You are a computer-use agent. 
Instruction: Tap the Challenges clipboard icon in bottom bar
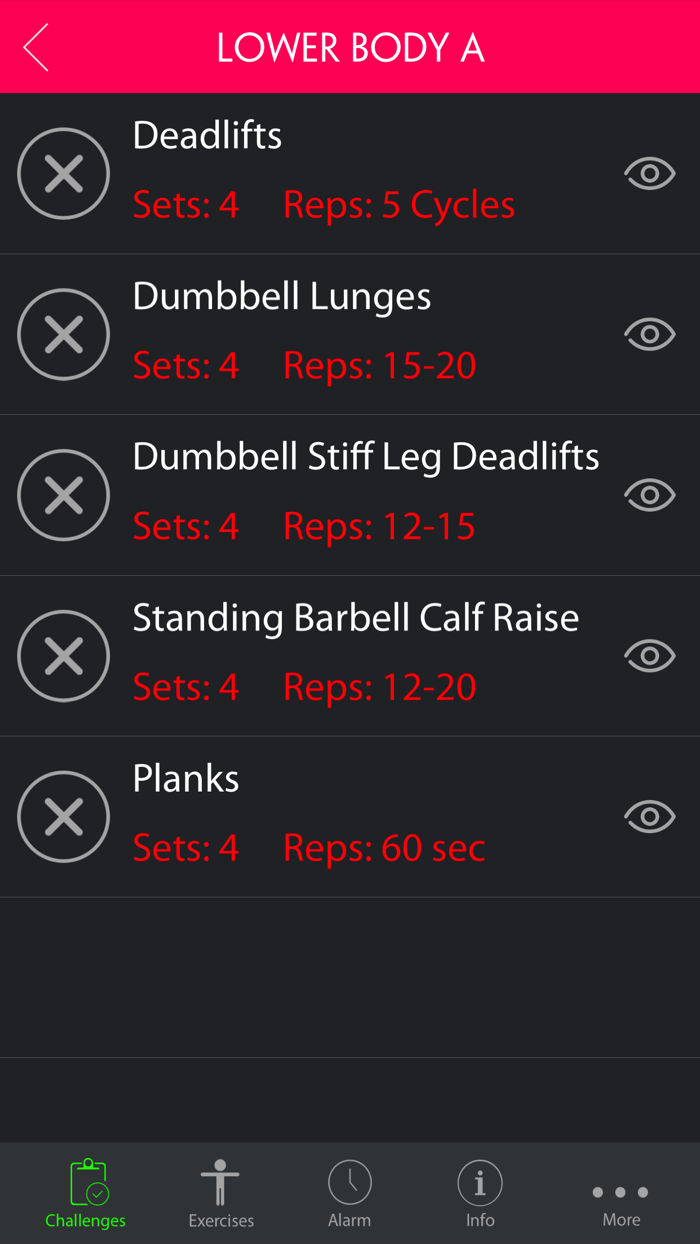pyautogui.click(x=85, y=1185)
